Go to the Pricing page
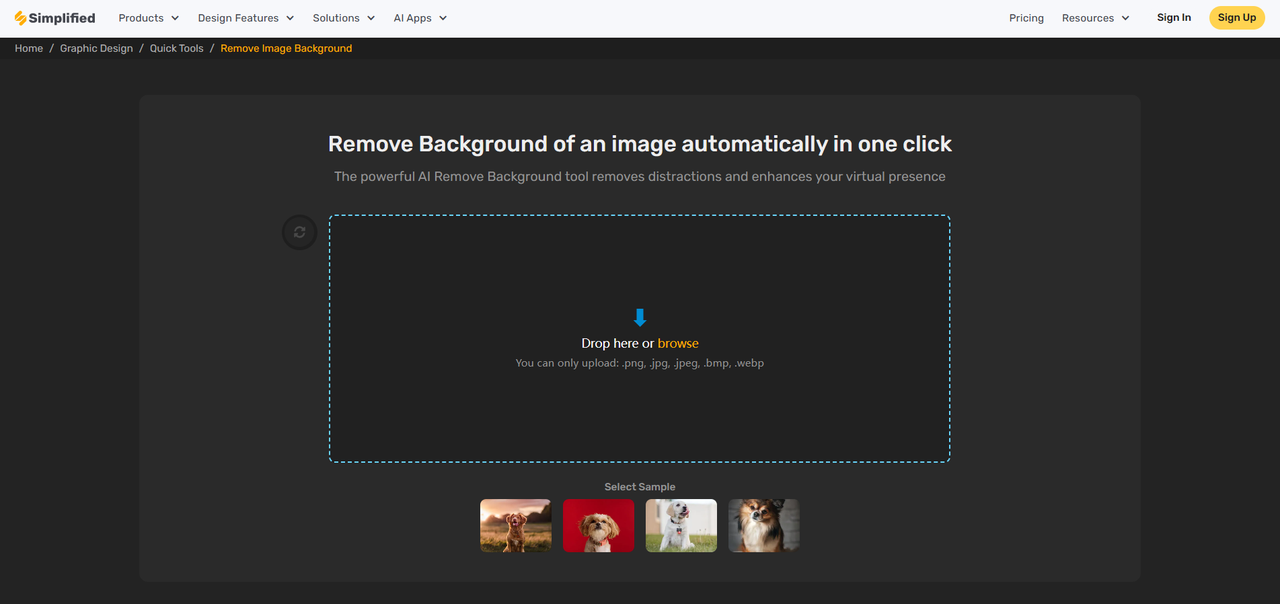Screen dimensions: 1280x604 coord(1026,18)
